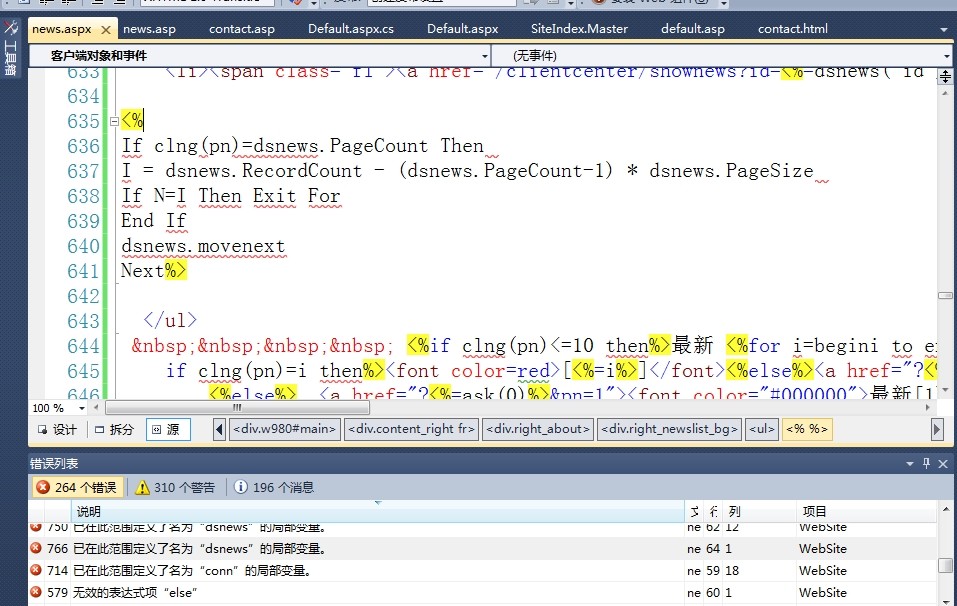Place cursor on 'dsnews.movenext' code line
This screenshot has width=957, height=606.
203,247
